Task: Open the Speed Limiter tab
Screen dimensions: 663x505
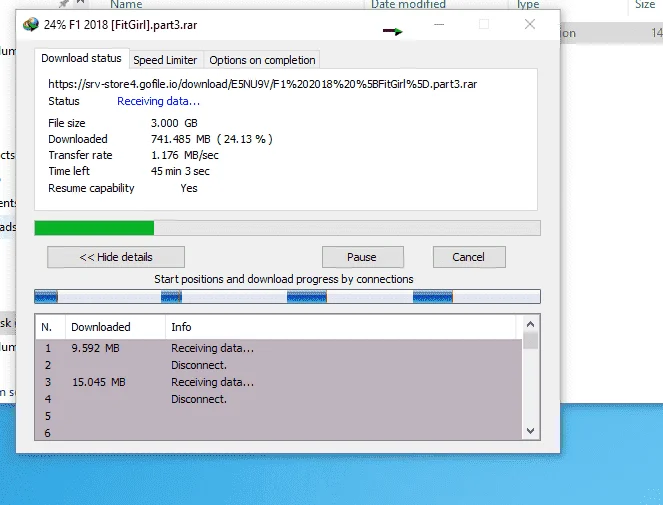Action: coord(165,60)
